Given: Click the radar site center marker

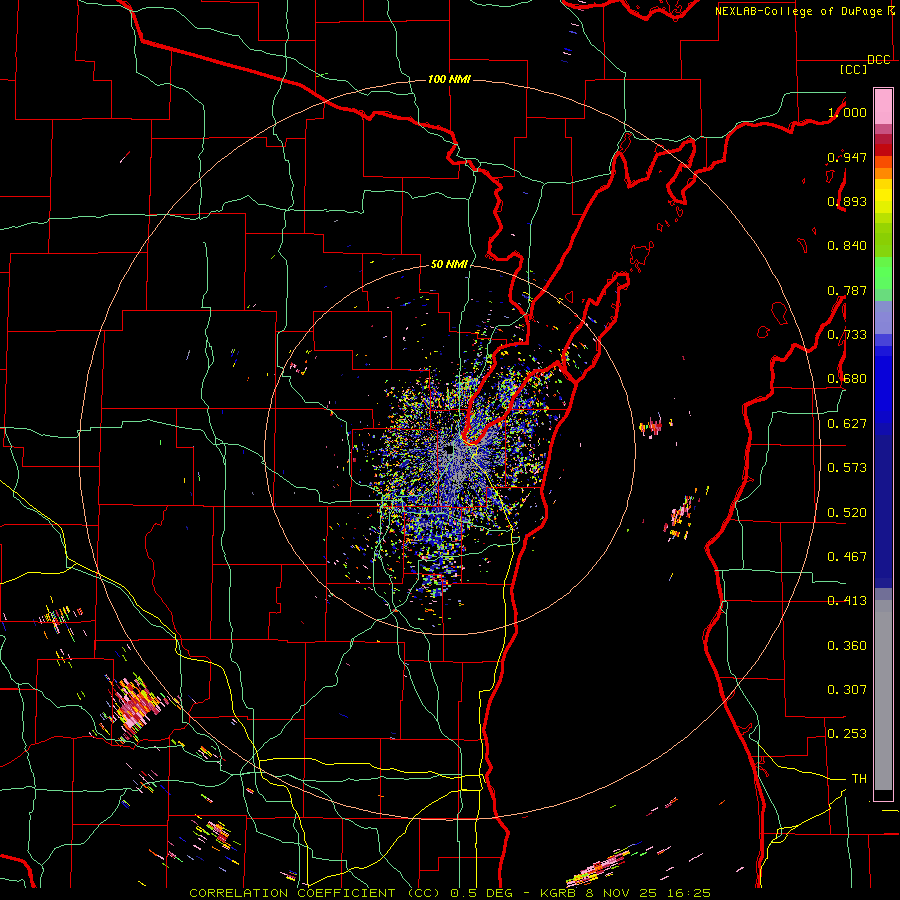Looking at the screenshot, I should coord(450,451).
